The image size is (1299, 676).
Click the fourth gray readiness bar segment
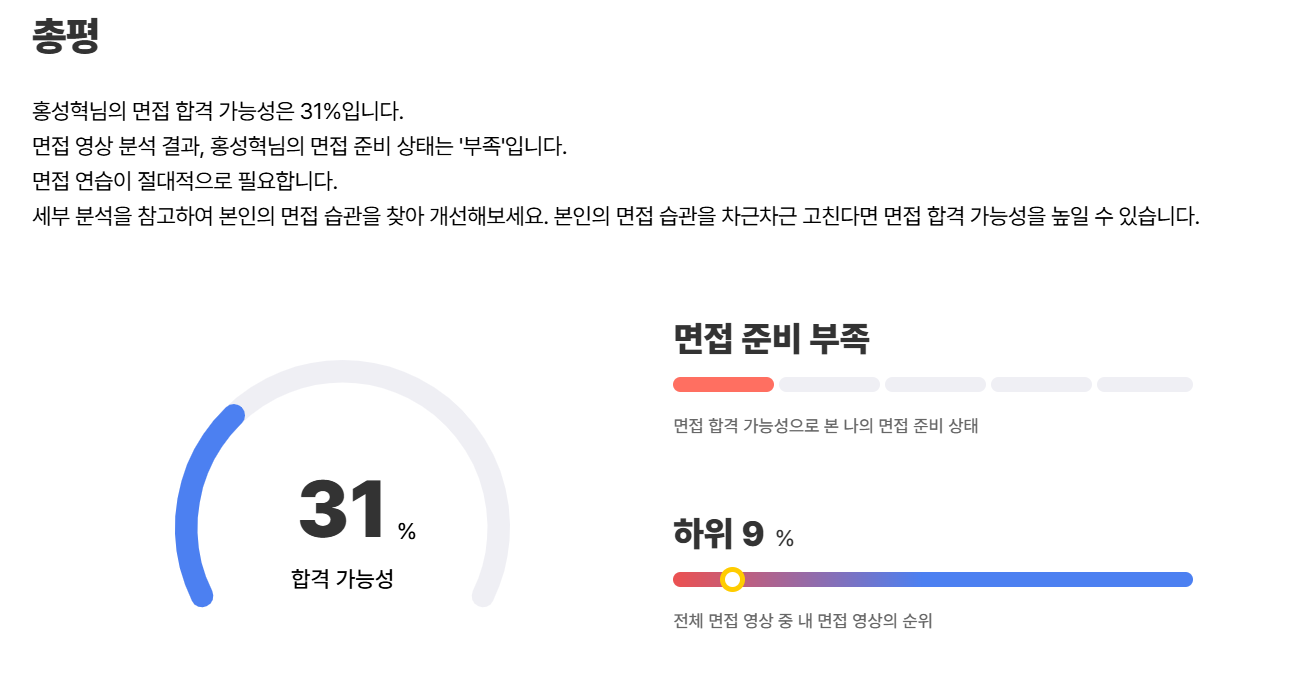point(1041,385)
